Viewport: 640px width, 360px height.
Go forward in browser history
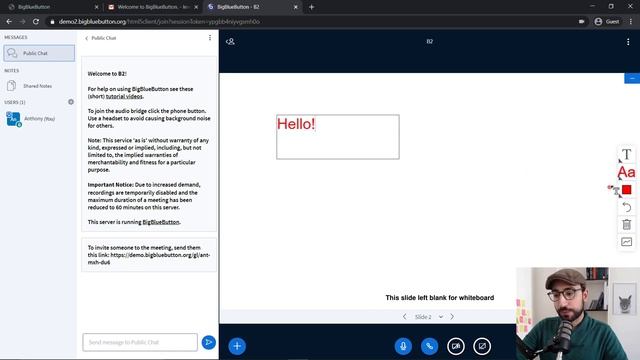click(22, 22)
